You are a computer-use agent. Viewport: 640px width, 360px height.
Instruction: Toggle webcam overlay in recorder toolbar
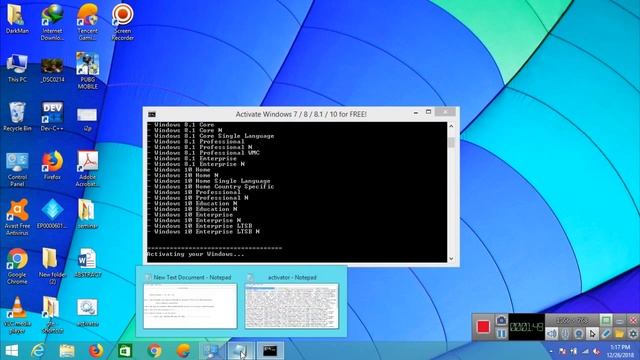[578, 333]
